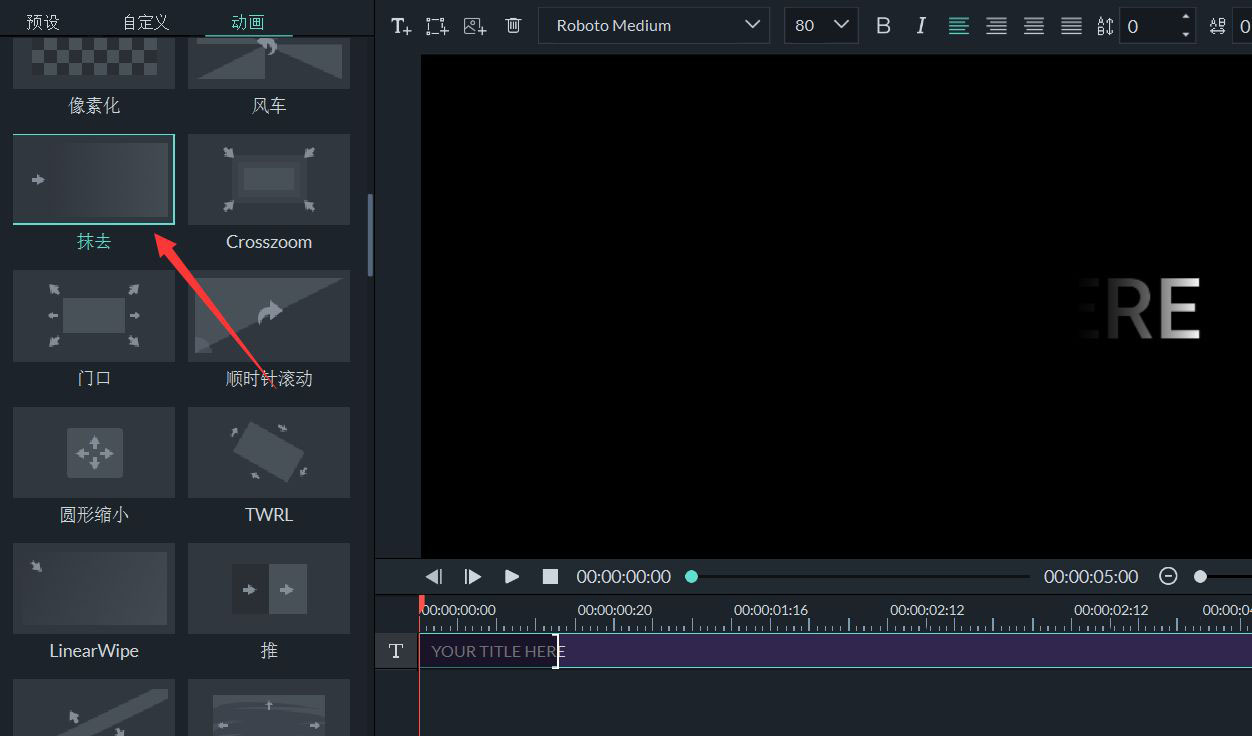Step back to the previous frame
Image resolution: width=1252 pixels, height=736 pixels.
click(434, 576)
